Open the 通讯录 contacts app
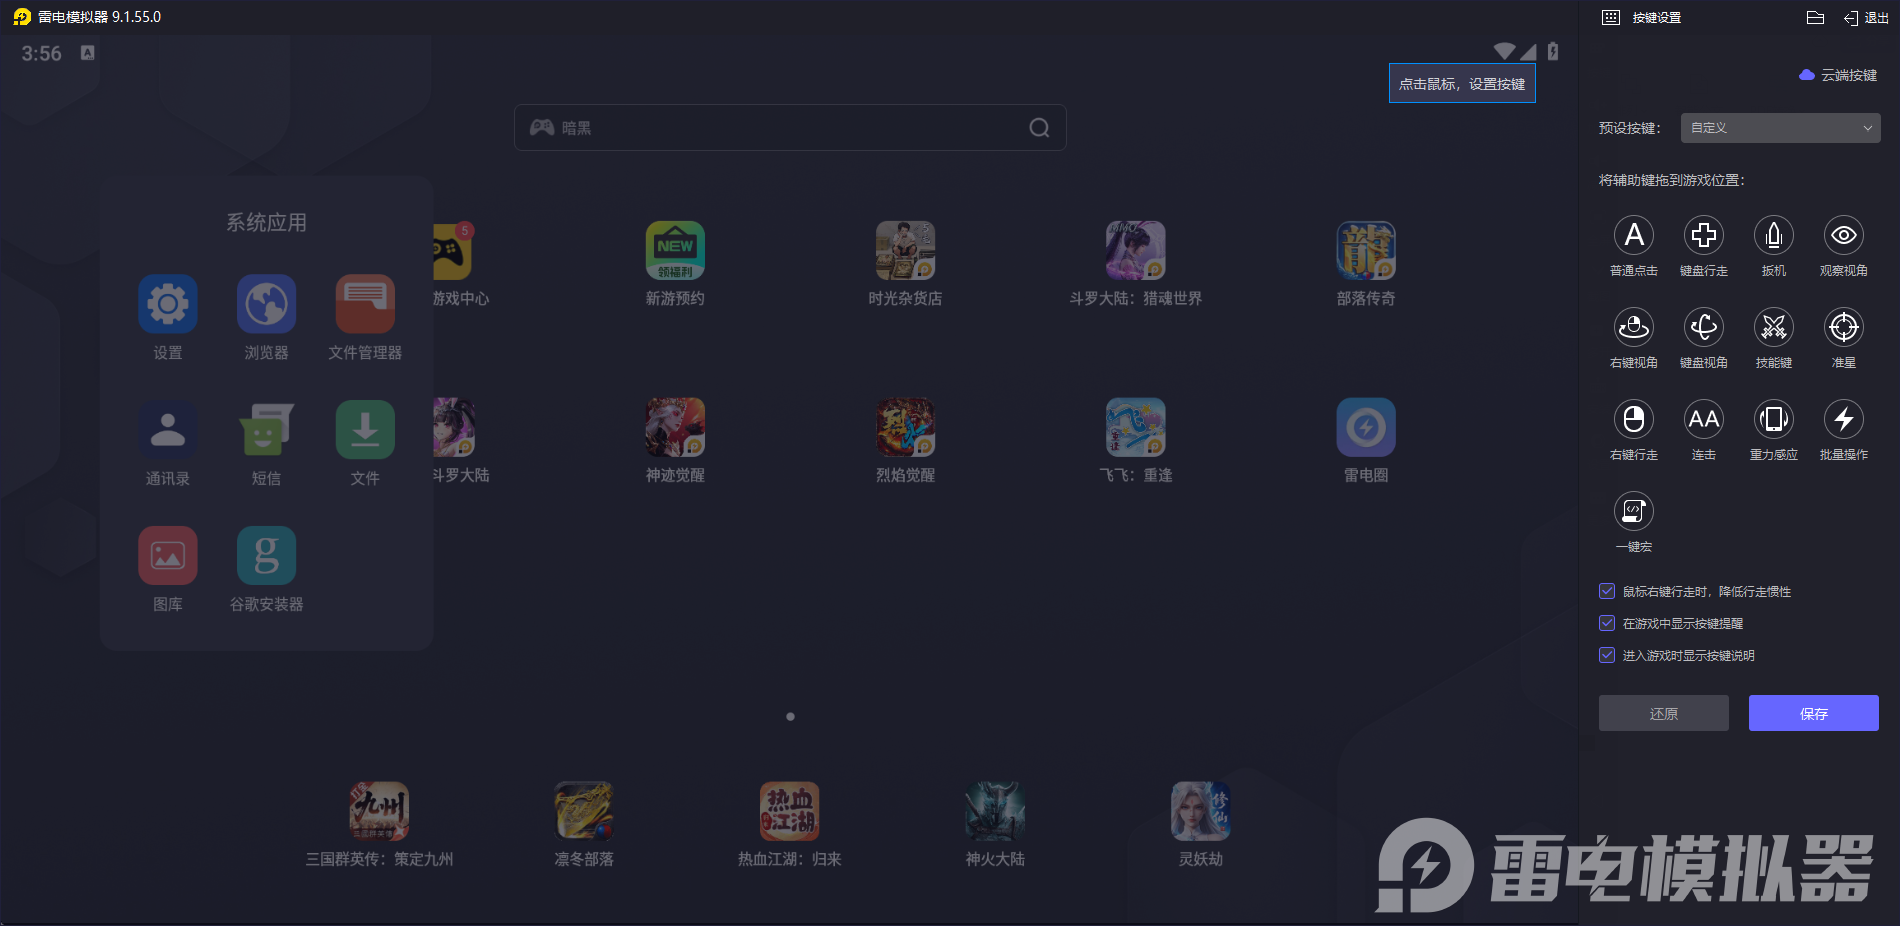The image size is (1900, 926). [168, 430]
